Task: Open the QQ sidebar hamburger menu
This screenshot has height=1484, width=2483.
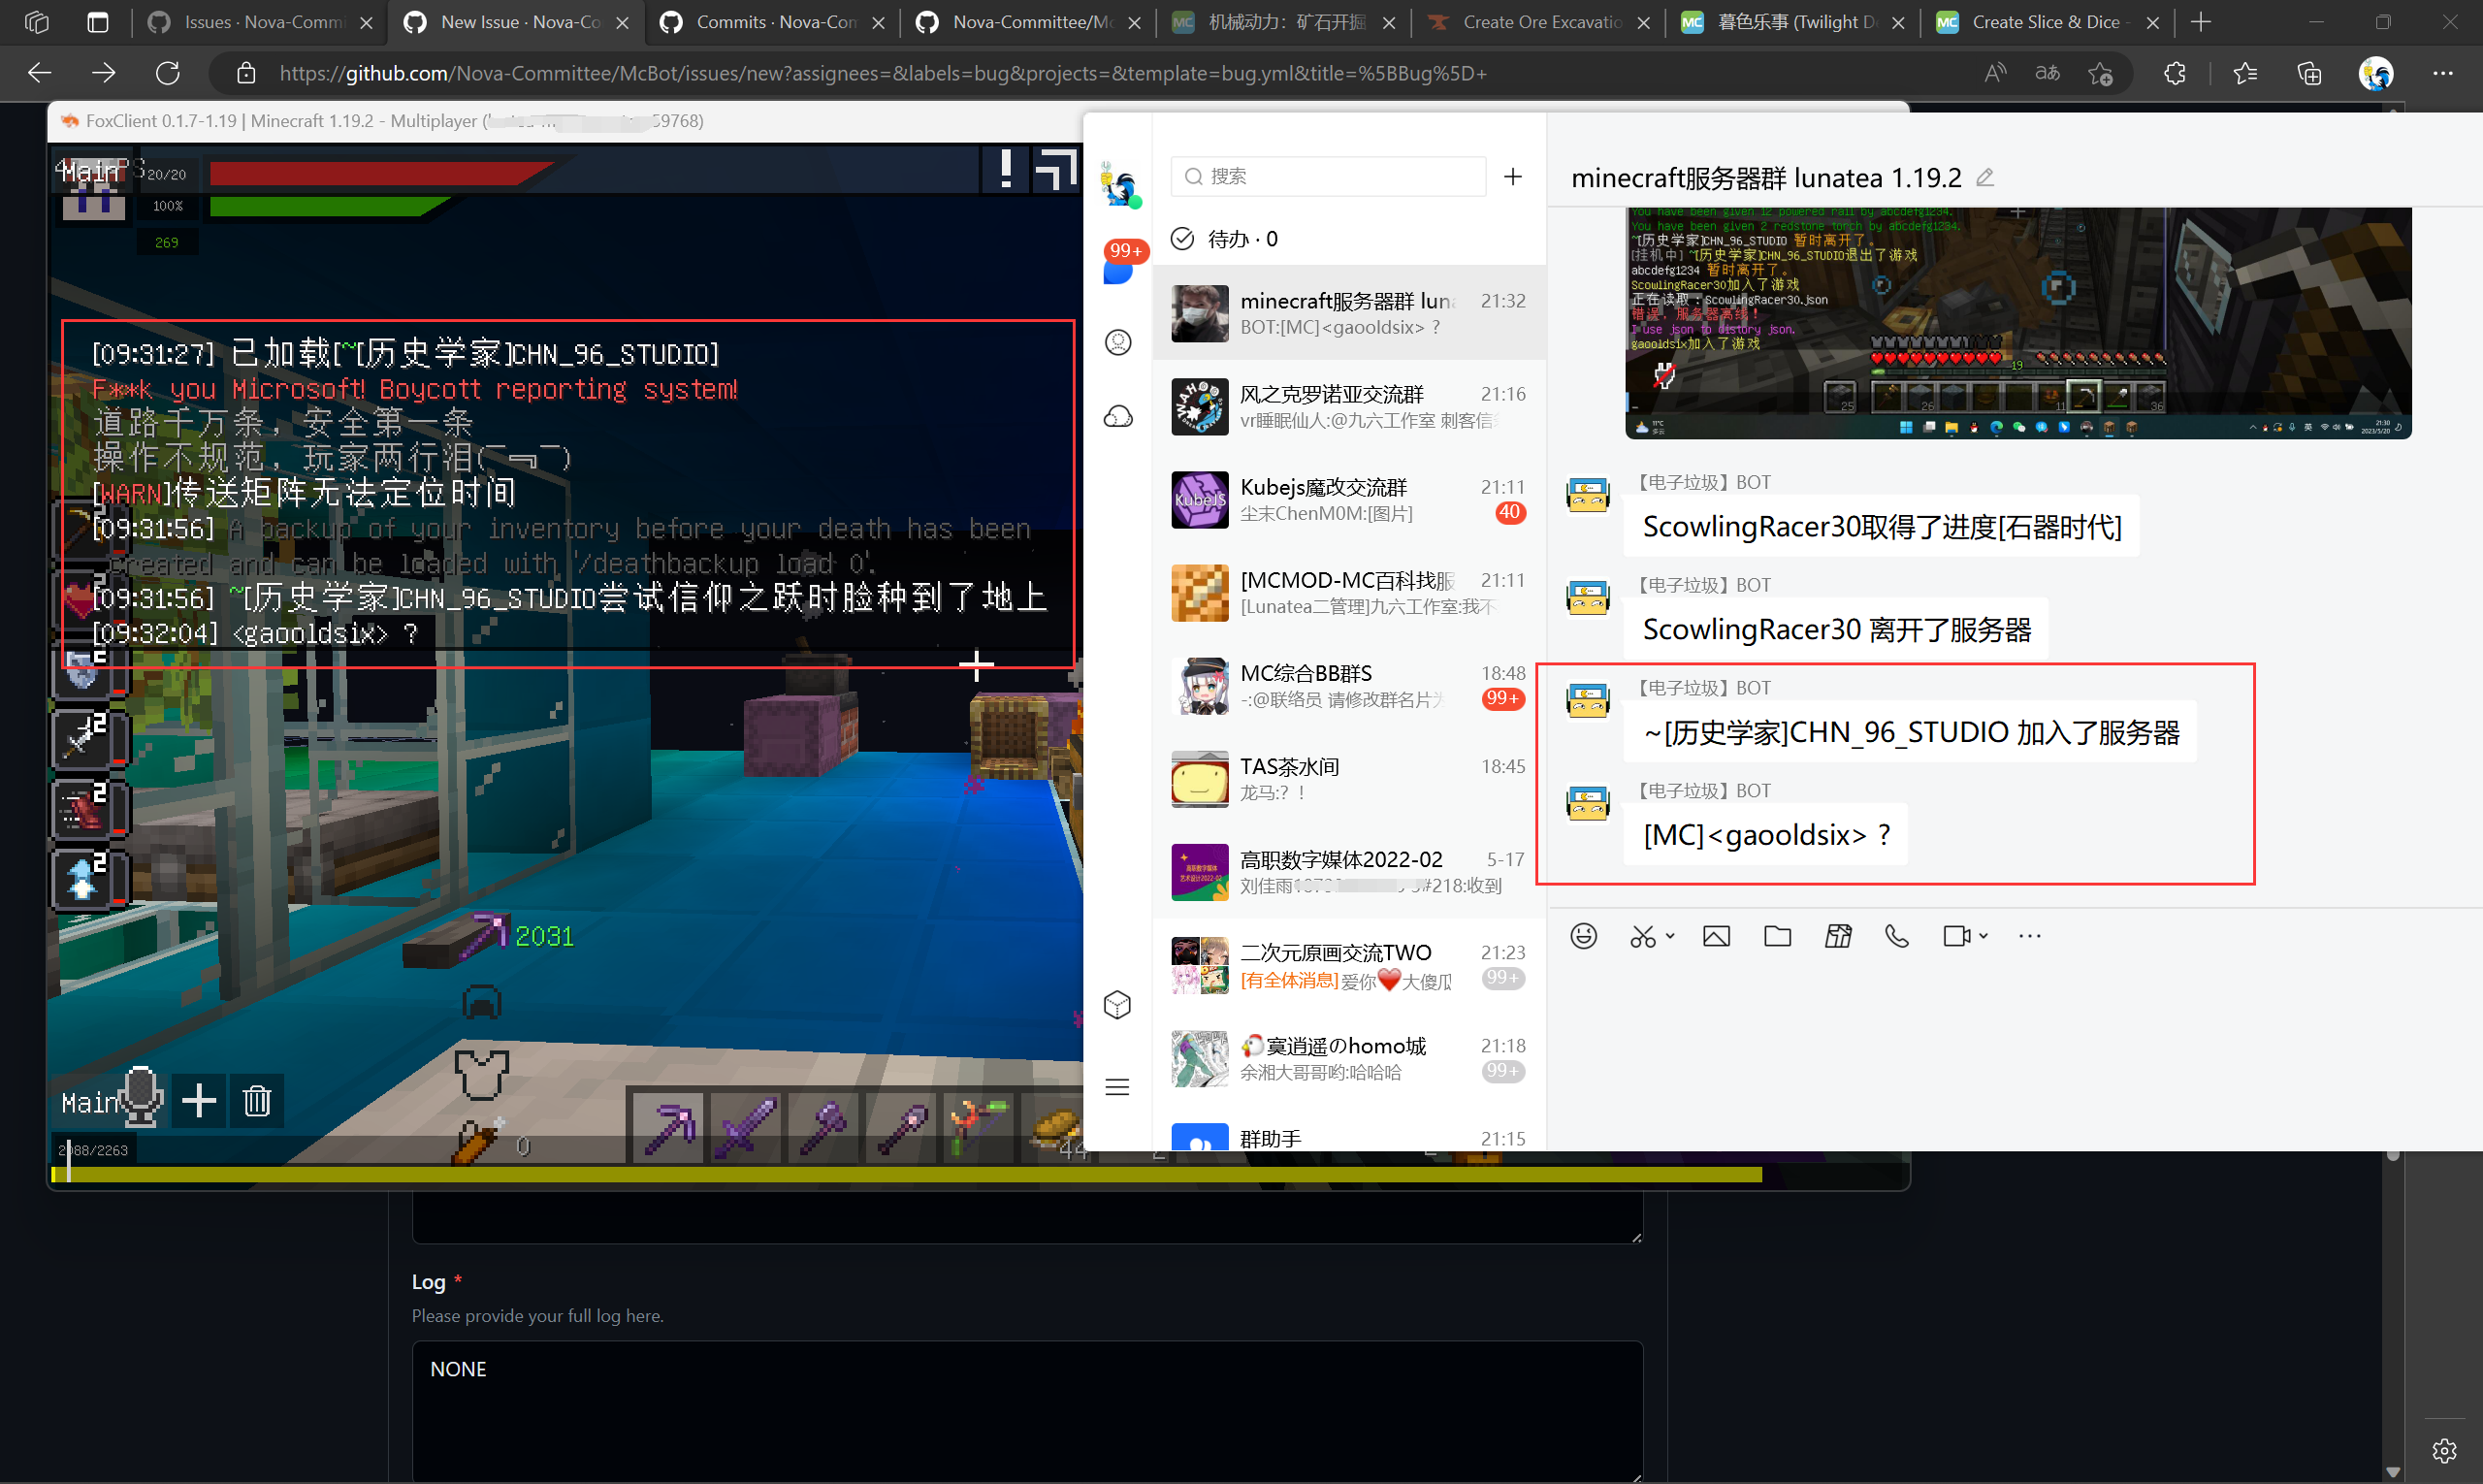Action: click(1117, 1087)
